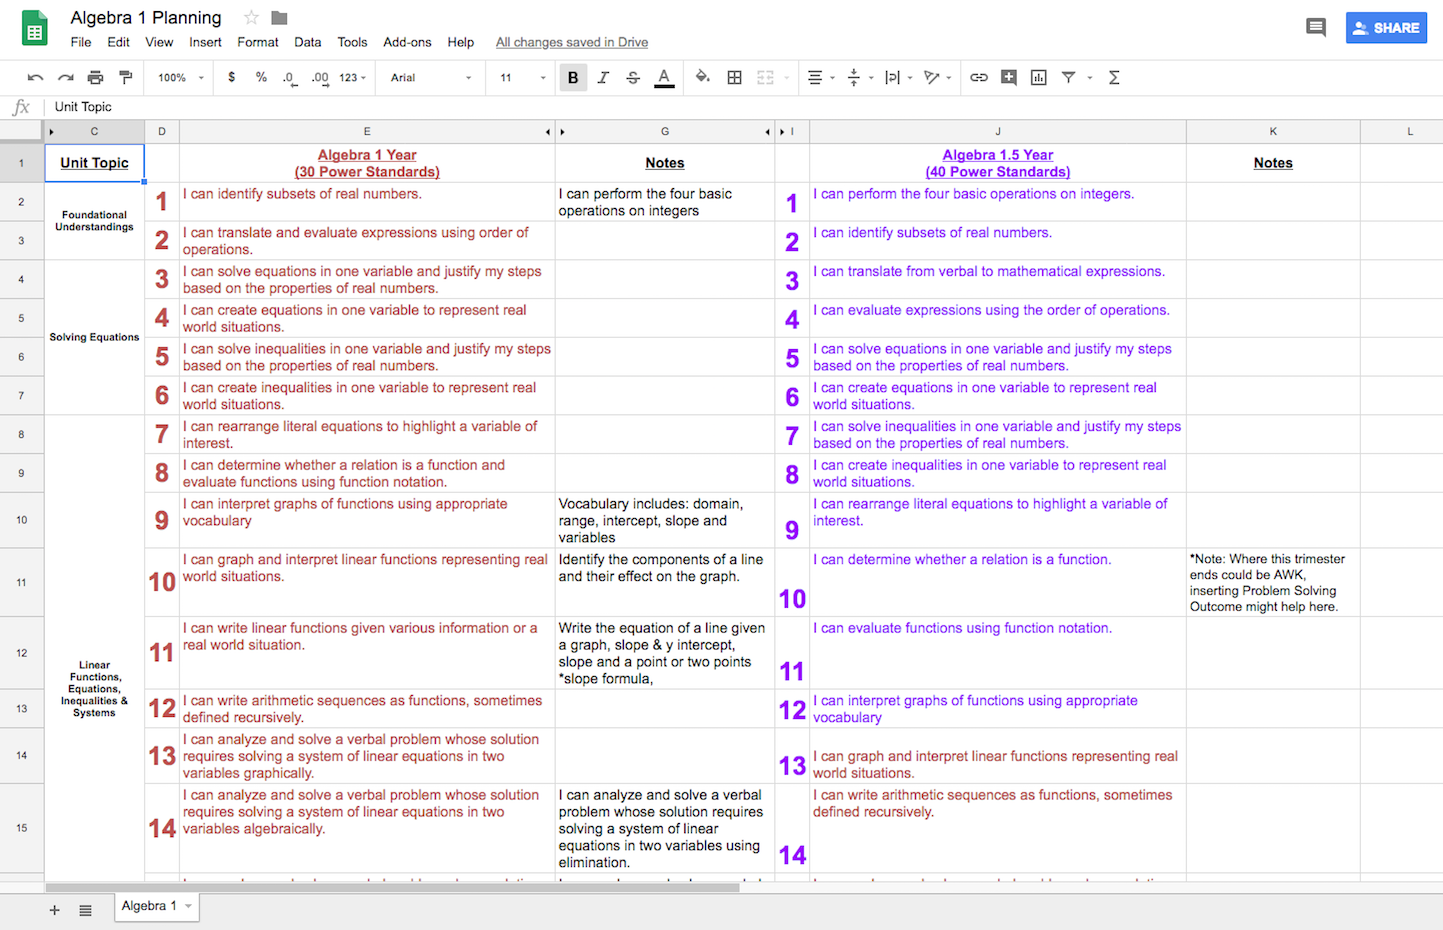
Task: Click 'All changes saved in Drive' link
Action: coord(571,42)
